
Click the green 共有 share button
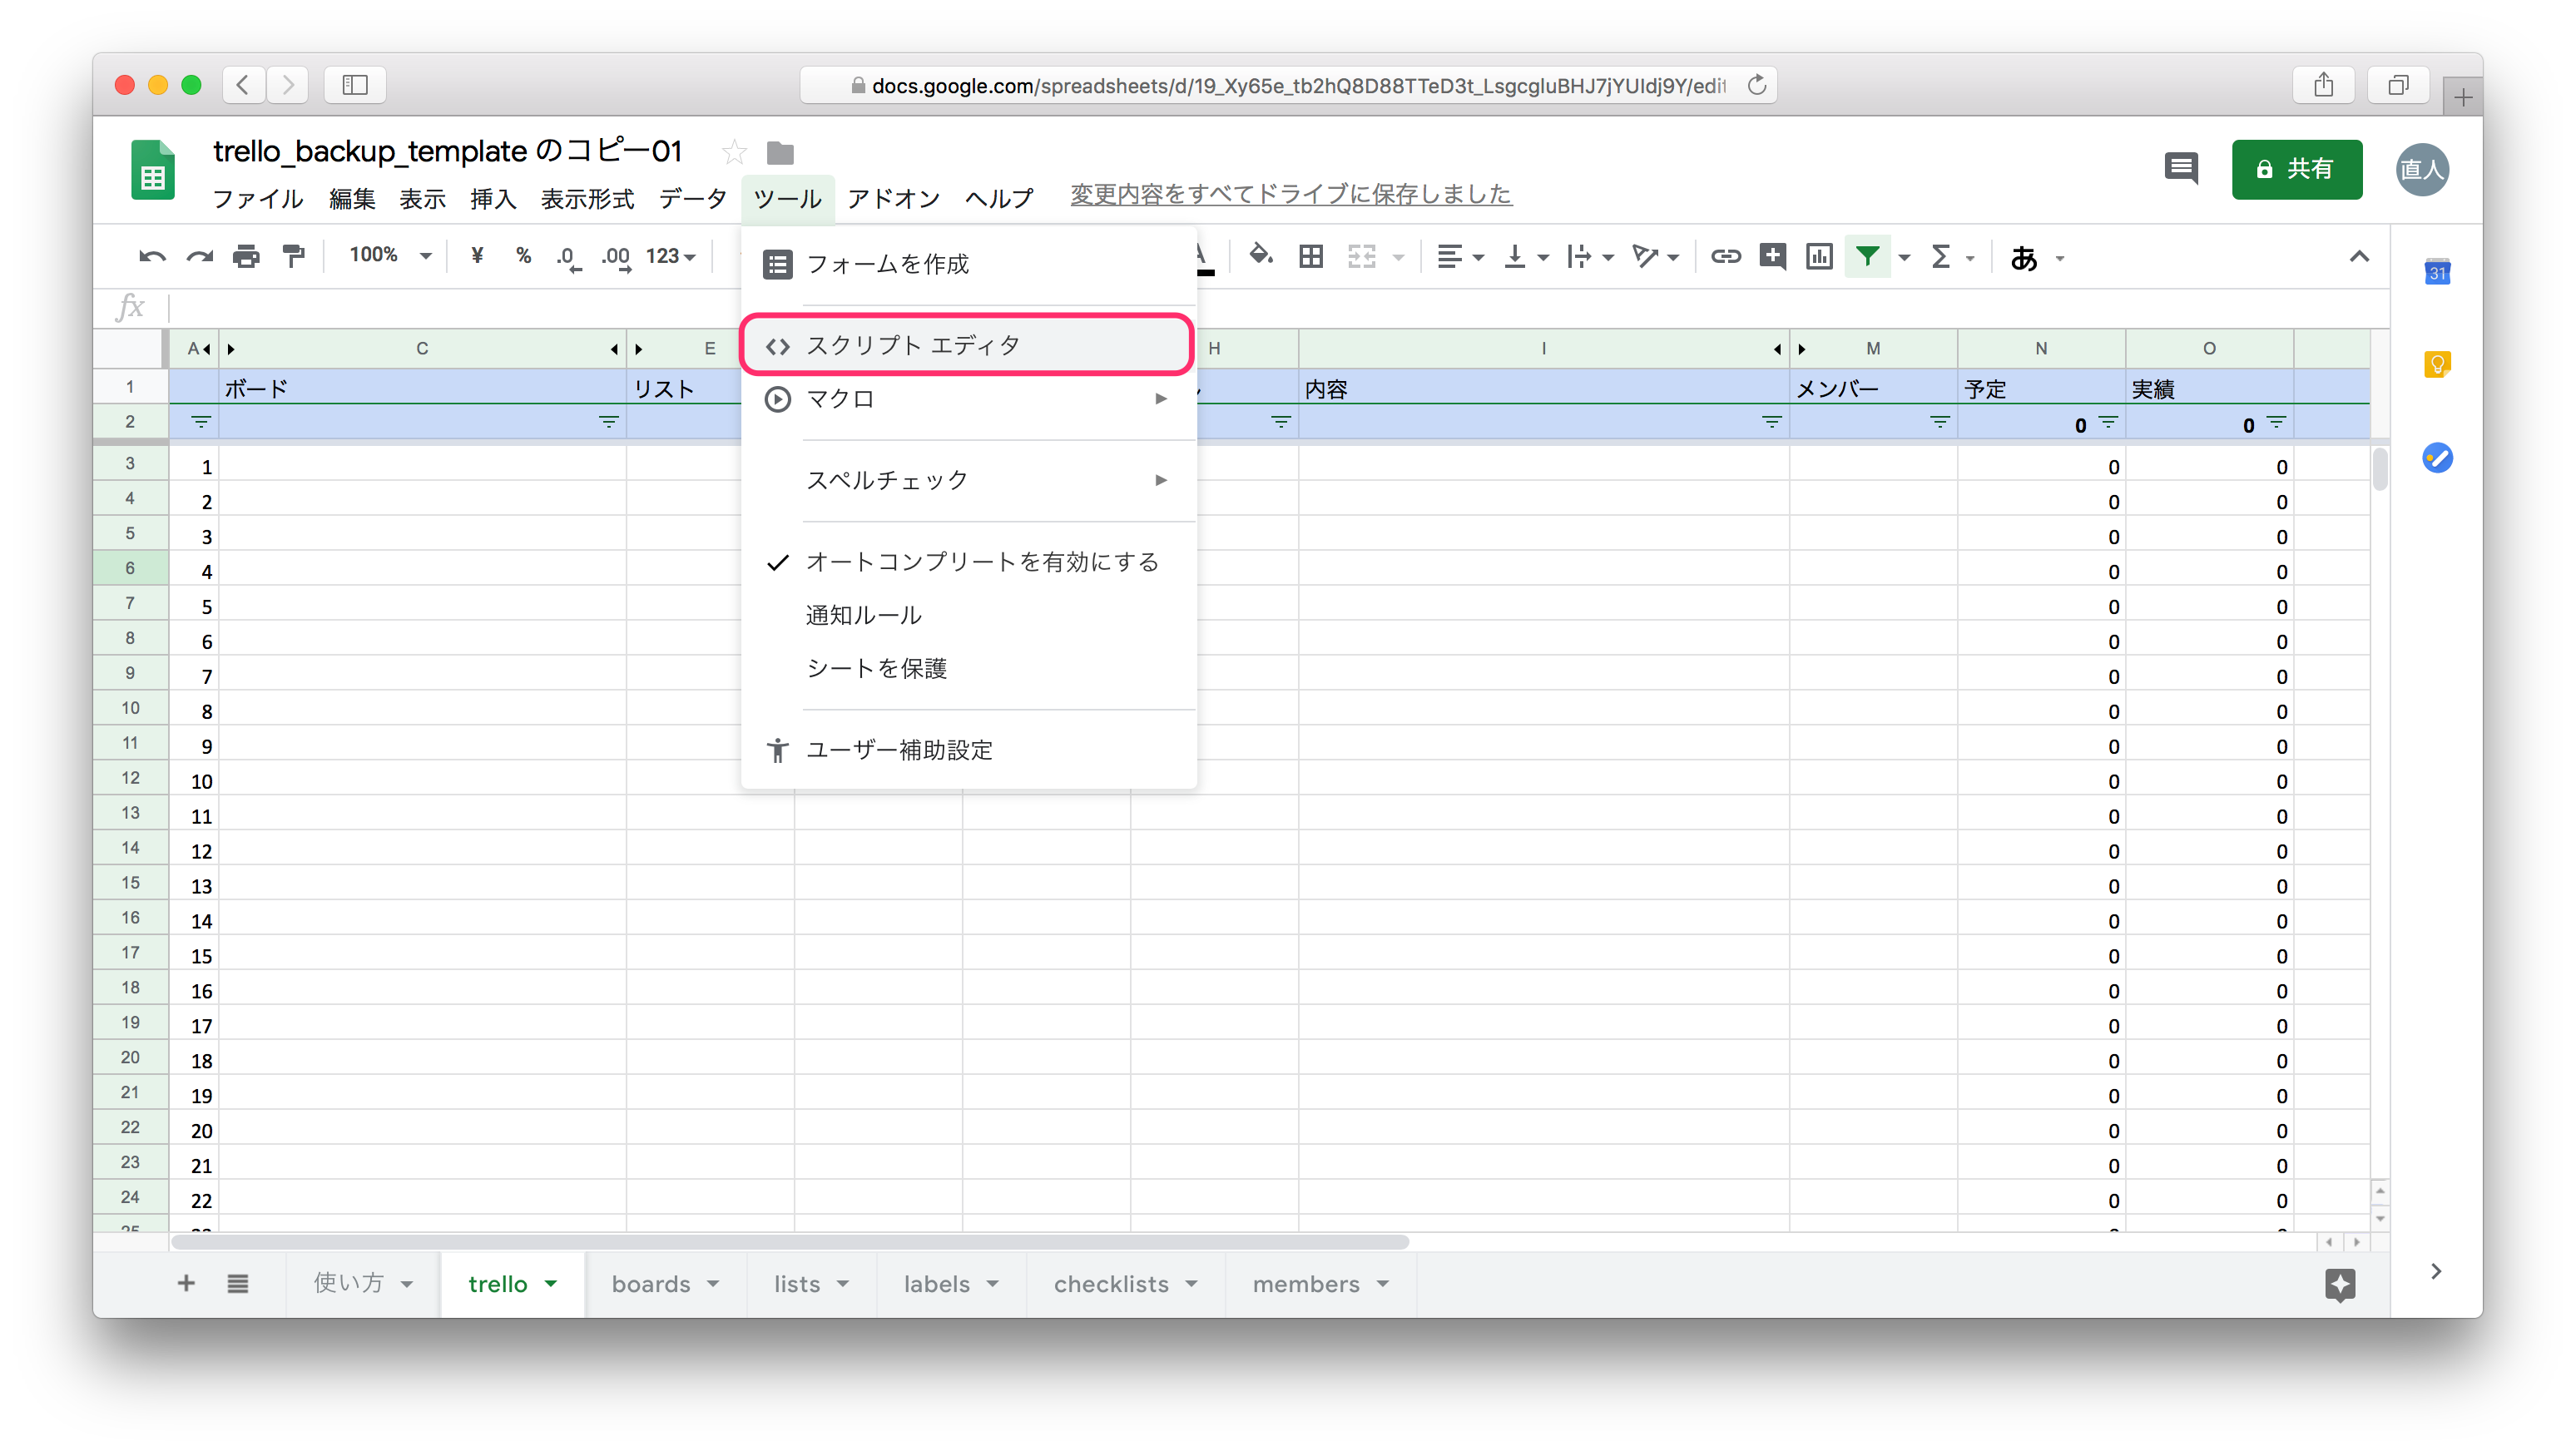click(2296, 169)
